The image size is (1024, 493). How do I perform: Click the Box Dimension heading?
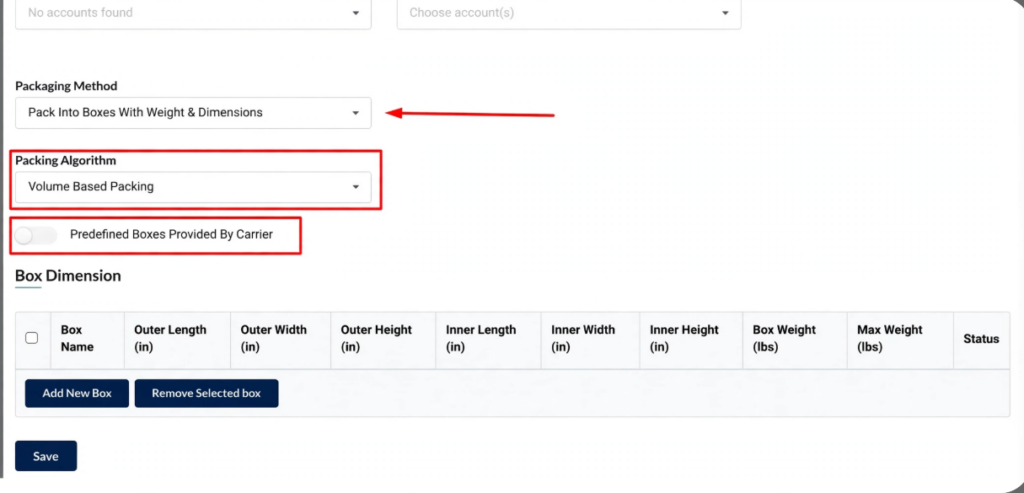(x=68, y=276)
